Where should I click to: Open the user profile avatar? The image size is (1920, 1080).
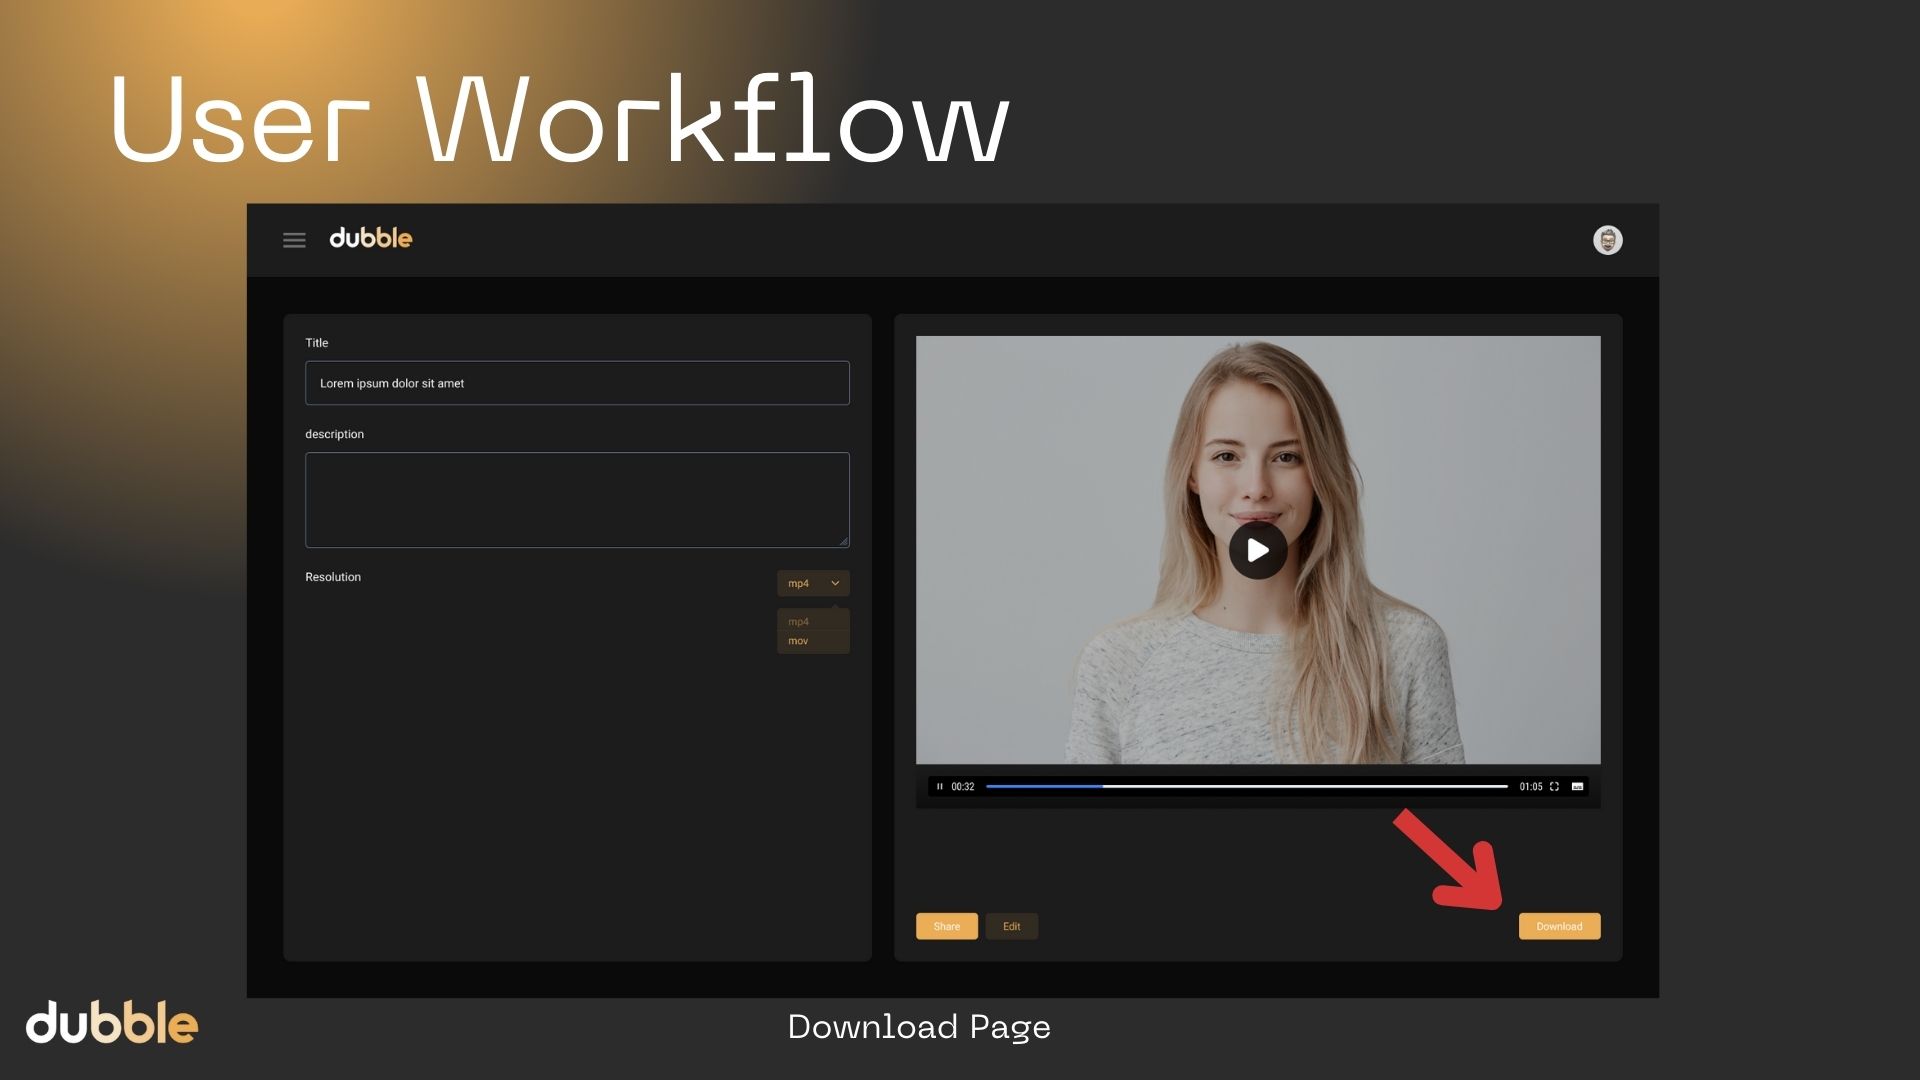(1607, 240)
